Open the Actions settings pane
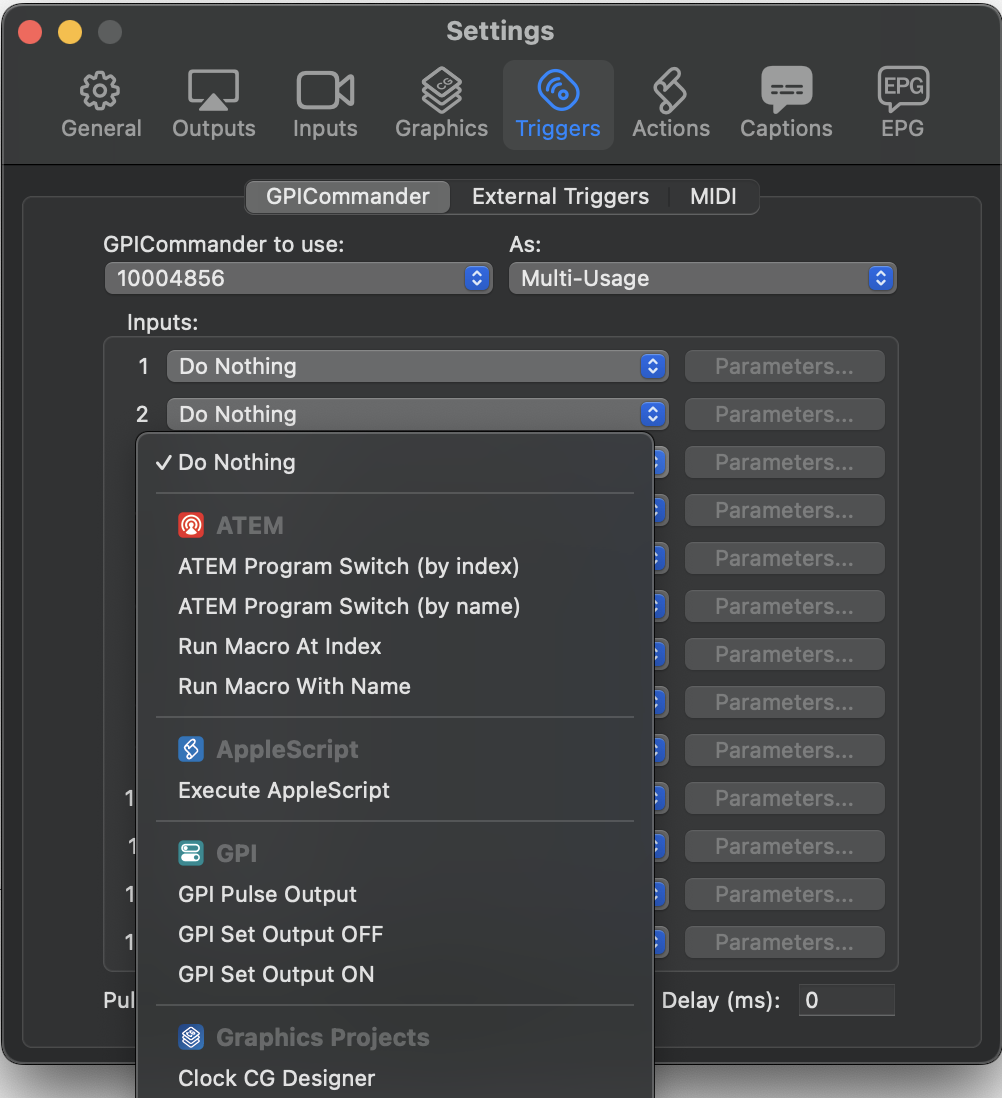This screenshot has width=1002, height=1098. pos(671,105)
